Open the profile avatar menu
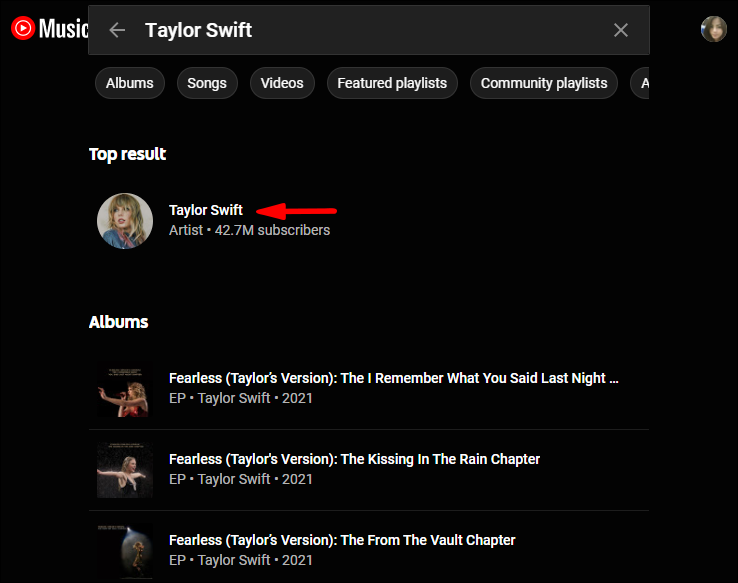 point(714,29)
